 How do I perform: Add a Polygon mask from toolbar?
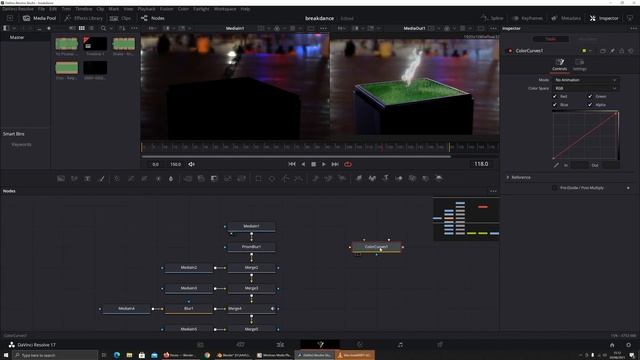point(285,178)
